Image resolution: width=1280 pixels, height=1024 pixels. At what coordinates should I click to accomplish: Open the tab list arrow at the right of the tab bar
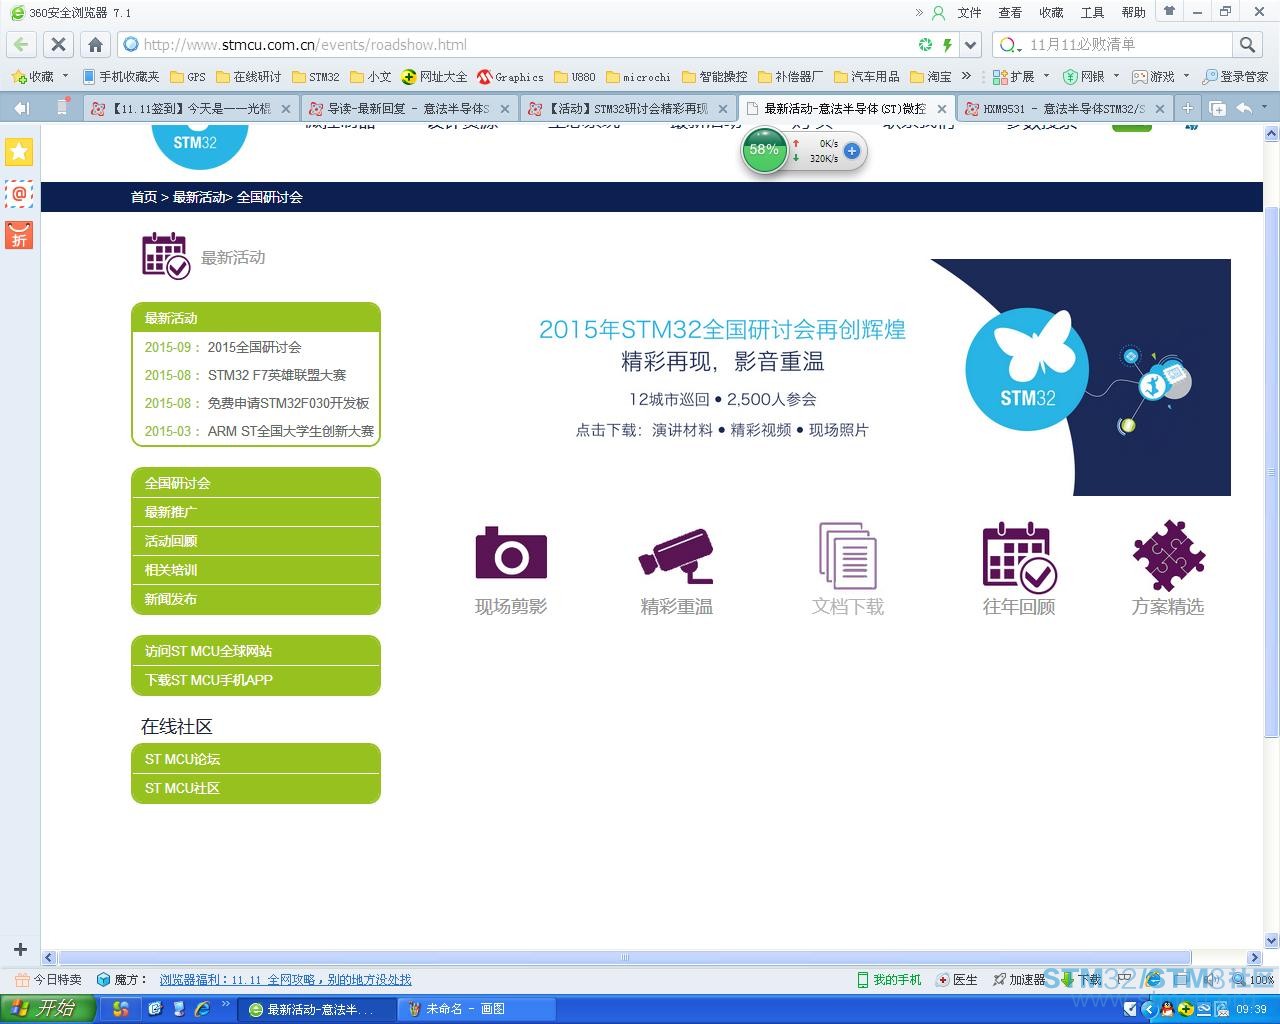click(1265, 107)
